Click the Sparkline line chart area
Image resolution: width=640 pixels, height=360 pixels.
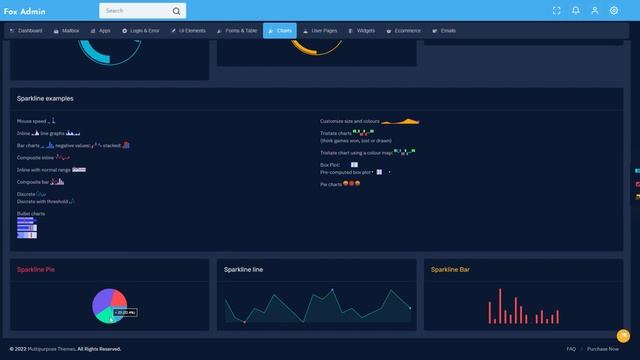pos(318,306)
